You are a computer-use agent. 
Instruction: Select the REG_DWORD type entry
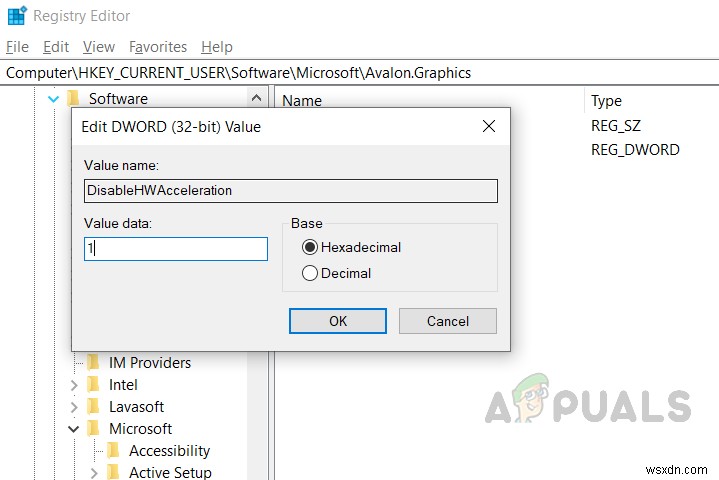(635, 149)
